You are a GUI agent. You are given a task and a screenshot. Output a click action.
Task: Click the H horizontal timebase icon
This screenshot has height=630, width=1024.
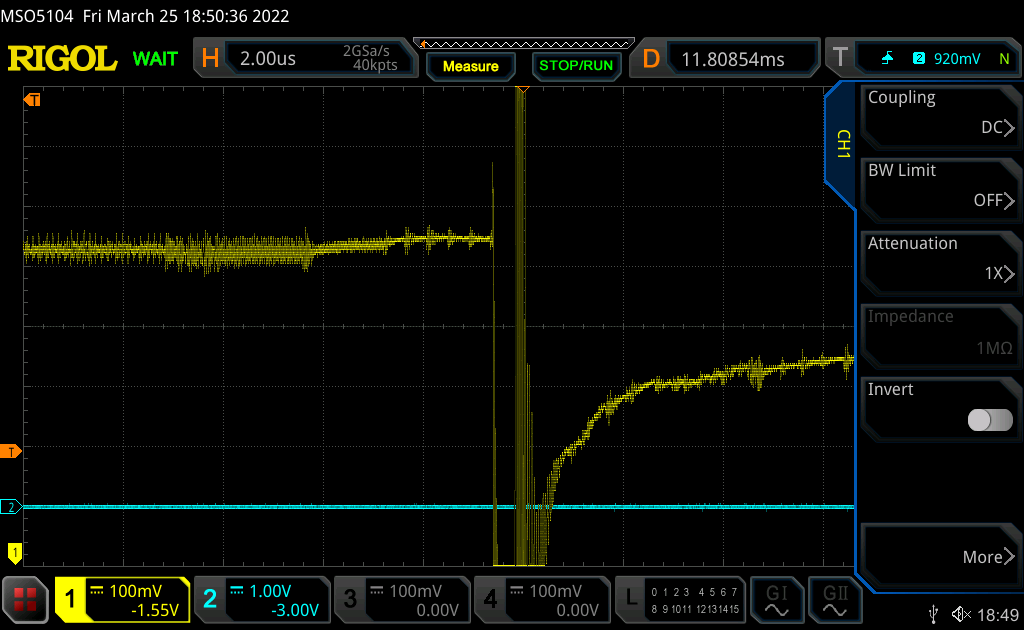coord(210,59)
